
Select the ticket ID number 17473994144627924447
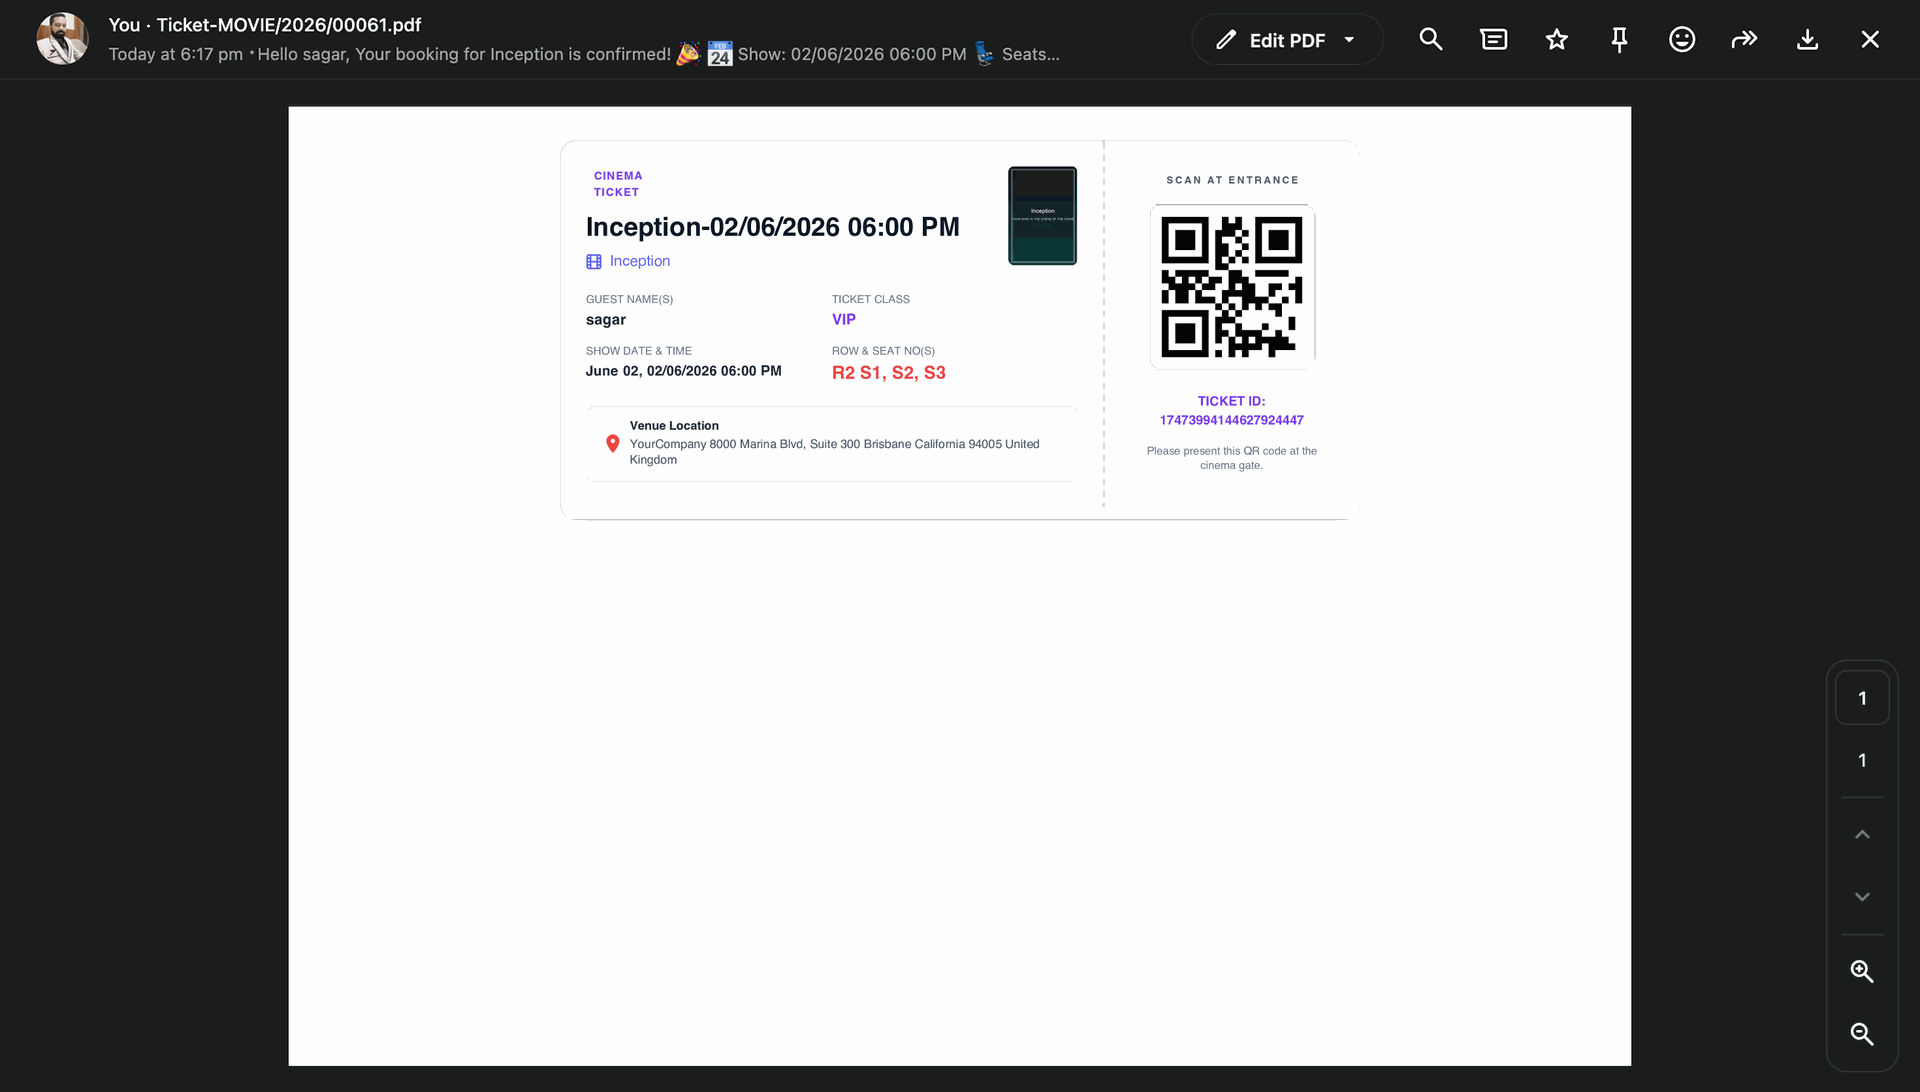[x=1232, y=420]
